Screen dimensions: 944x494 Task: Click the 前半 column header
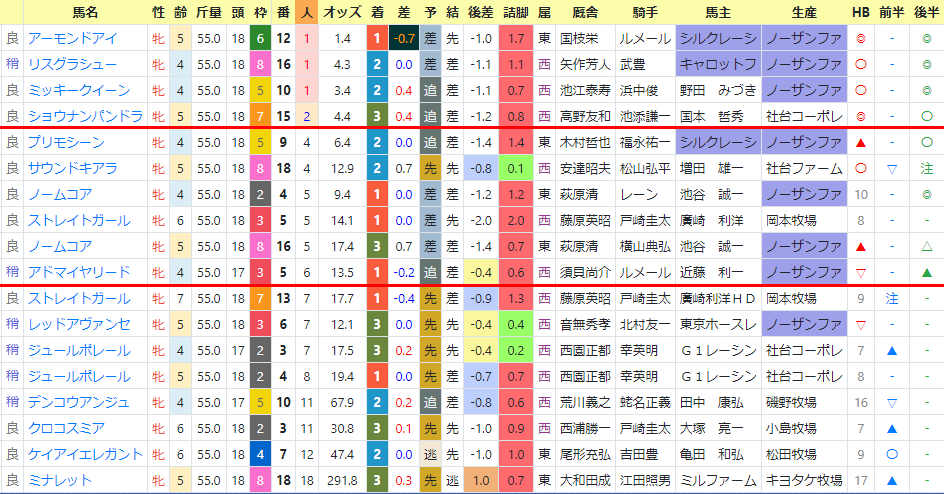click(x=892, y=12)
